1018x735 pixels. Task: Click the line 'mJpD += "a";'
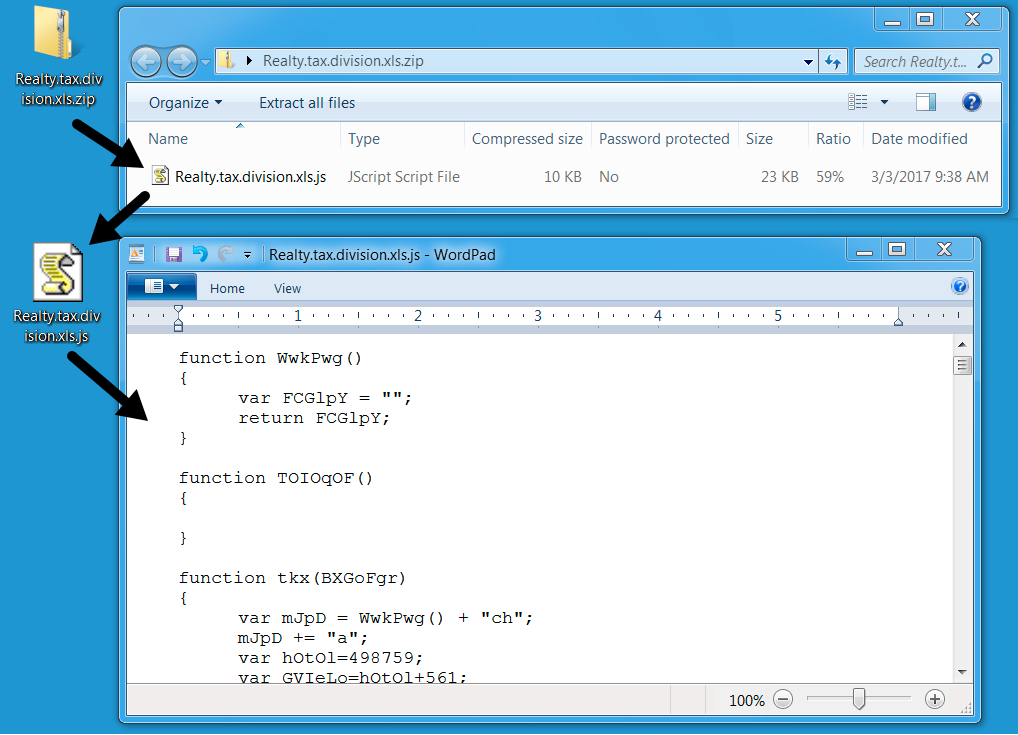point(303,638)
